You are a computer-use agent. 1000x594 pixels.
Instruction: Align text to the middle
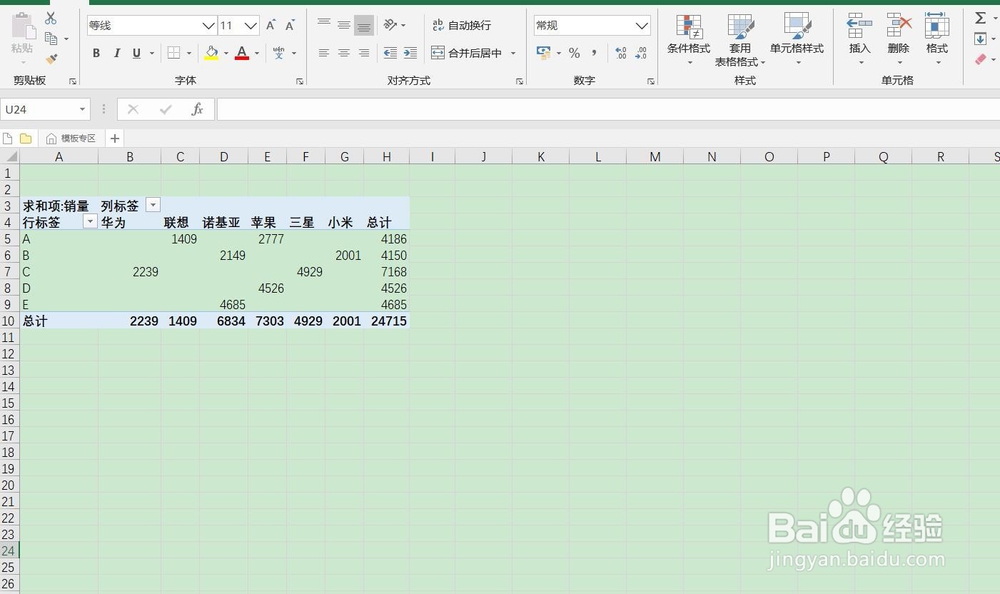(344, 24)
